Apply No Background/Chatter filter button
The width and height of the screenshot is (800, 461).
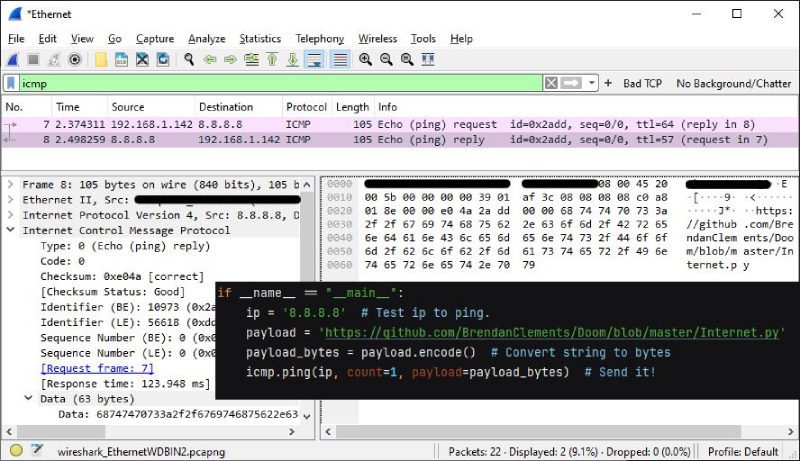[x=734, y=84]
